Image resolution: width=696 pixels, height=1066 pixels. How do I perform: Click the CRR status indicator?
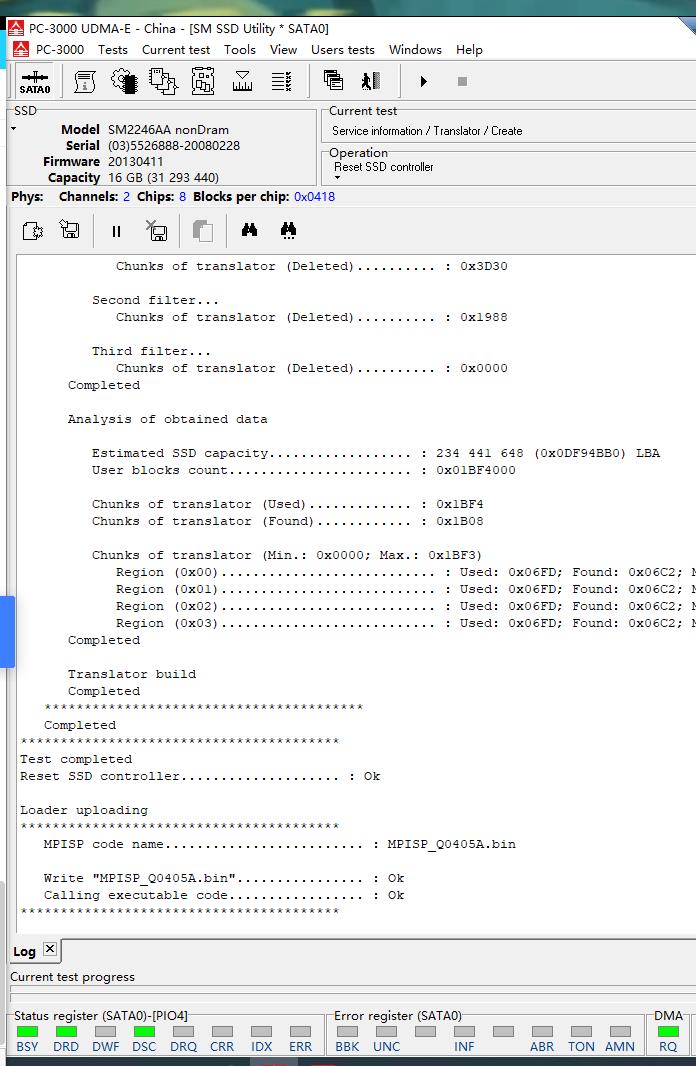click(x=222, y=1031)
